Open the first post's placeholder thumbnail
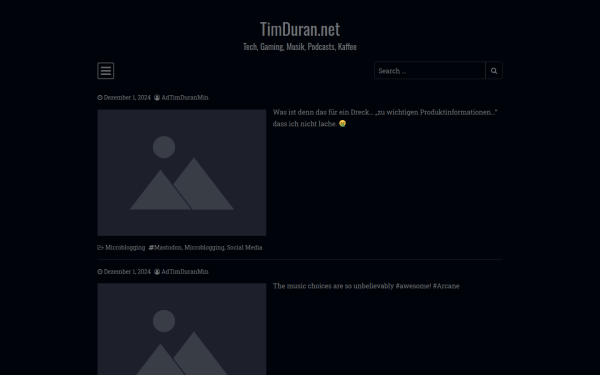The image size is (600, 375). pos(182,173)
